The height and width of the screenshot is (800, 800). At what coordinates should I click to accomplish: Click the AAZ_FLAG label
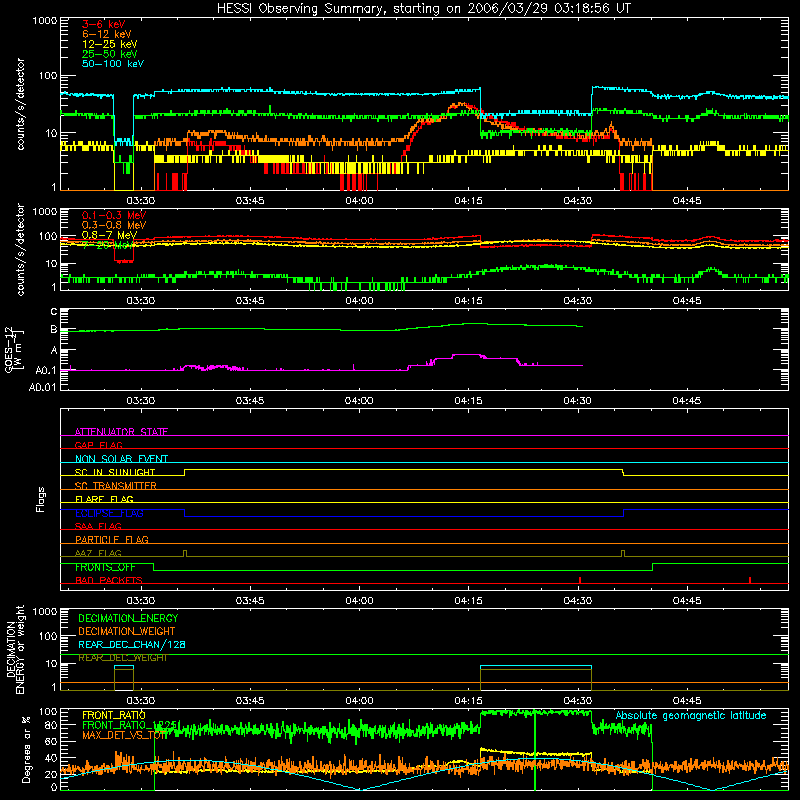[98, 553]
